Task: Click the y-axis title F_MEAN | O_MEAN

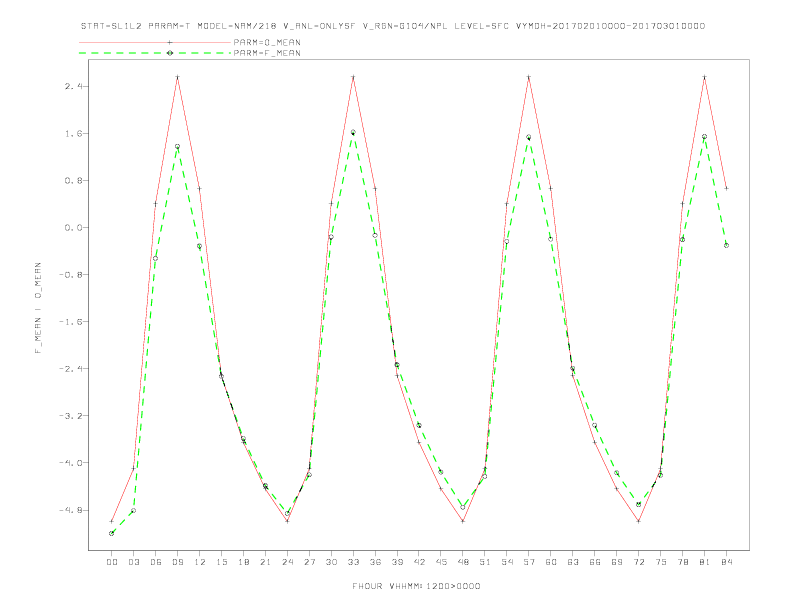Action: [38, 308]
